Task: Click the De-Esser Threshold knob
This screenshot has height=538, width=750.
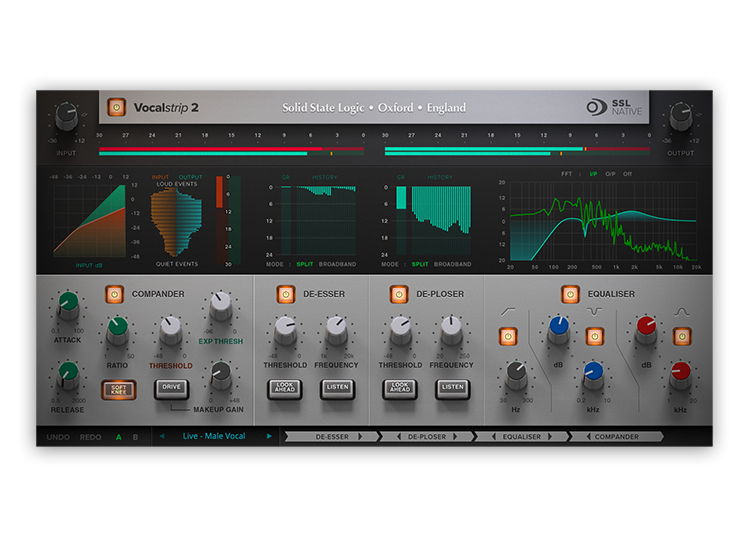Action: coord(286,330)
